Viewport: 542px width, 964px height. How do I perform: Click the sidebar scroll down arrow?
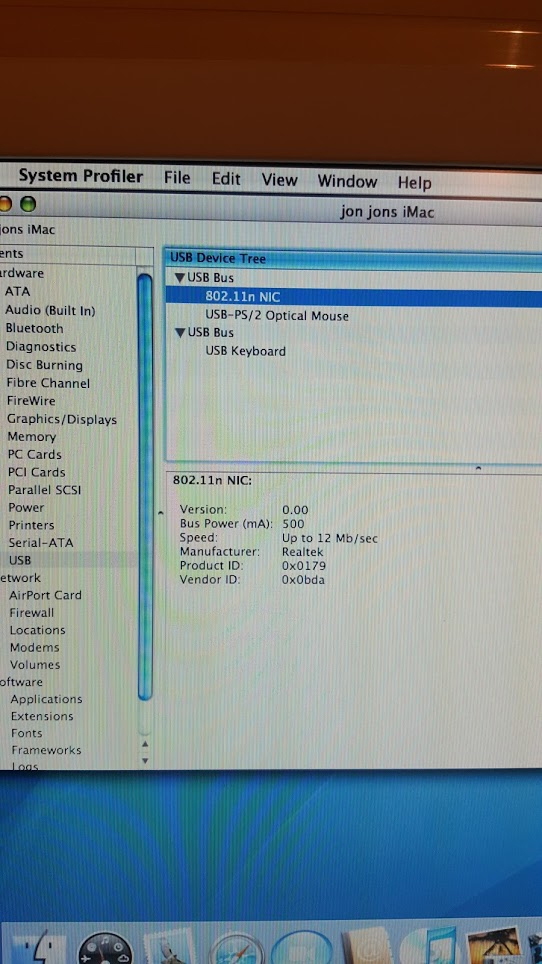click(145, 761)
